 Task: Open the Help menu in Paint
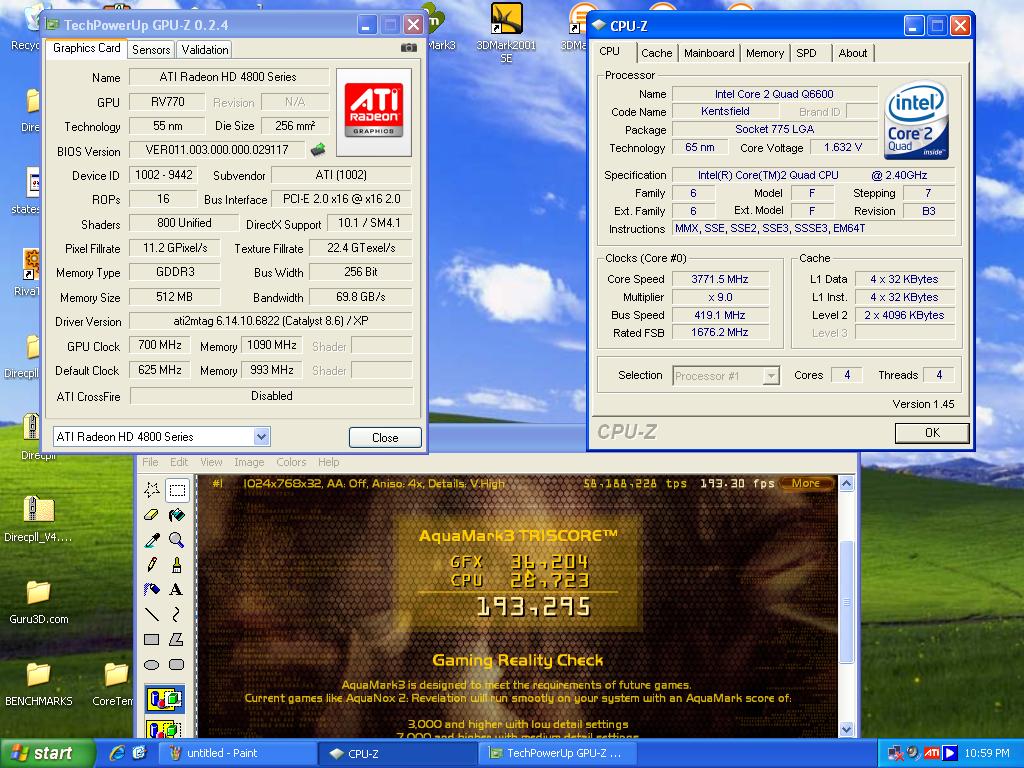pyautogui.click(x=328, y=462)
